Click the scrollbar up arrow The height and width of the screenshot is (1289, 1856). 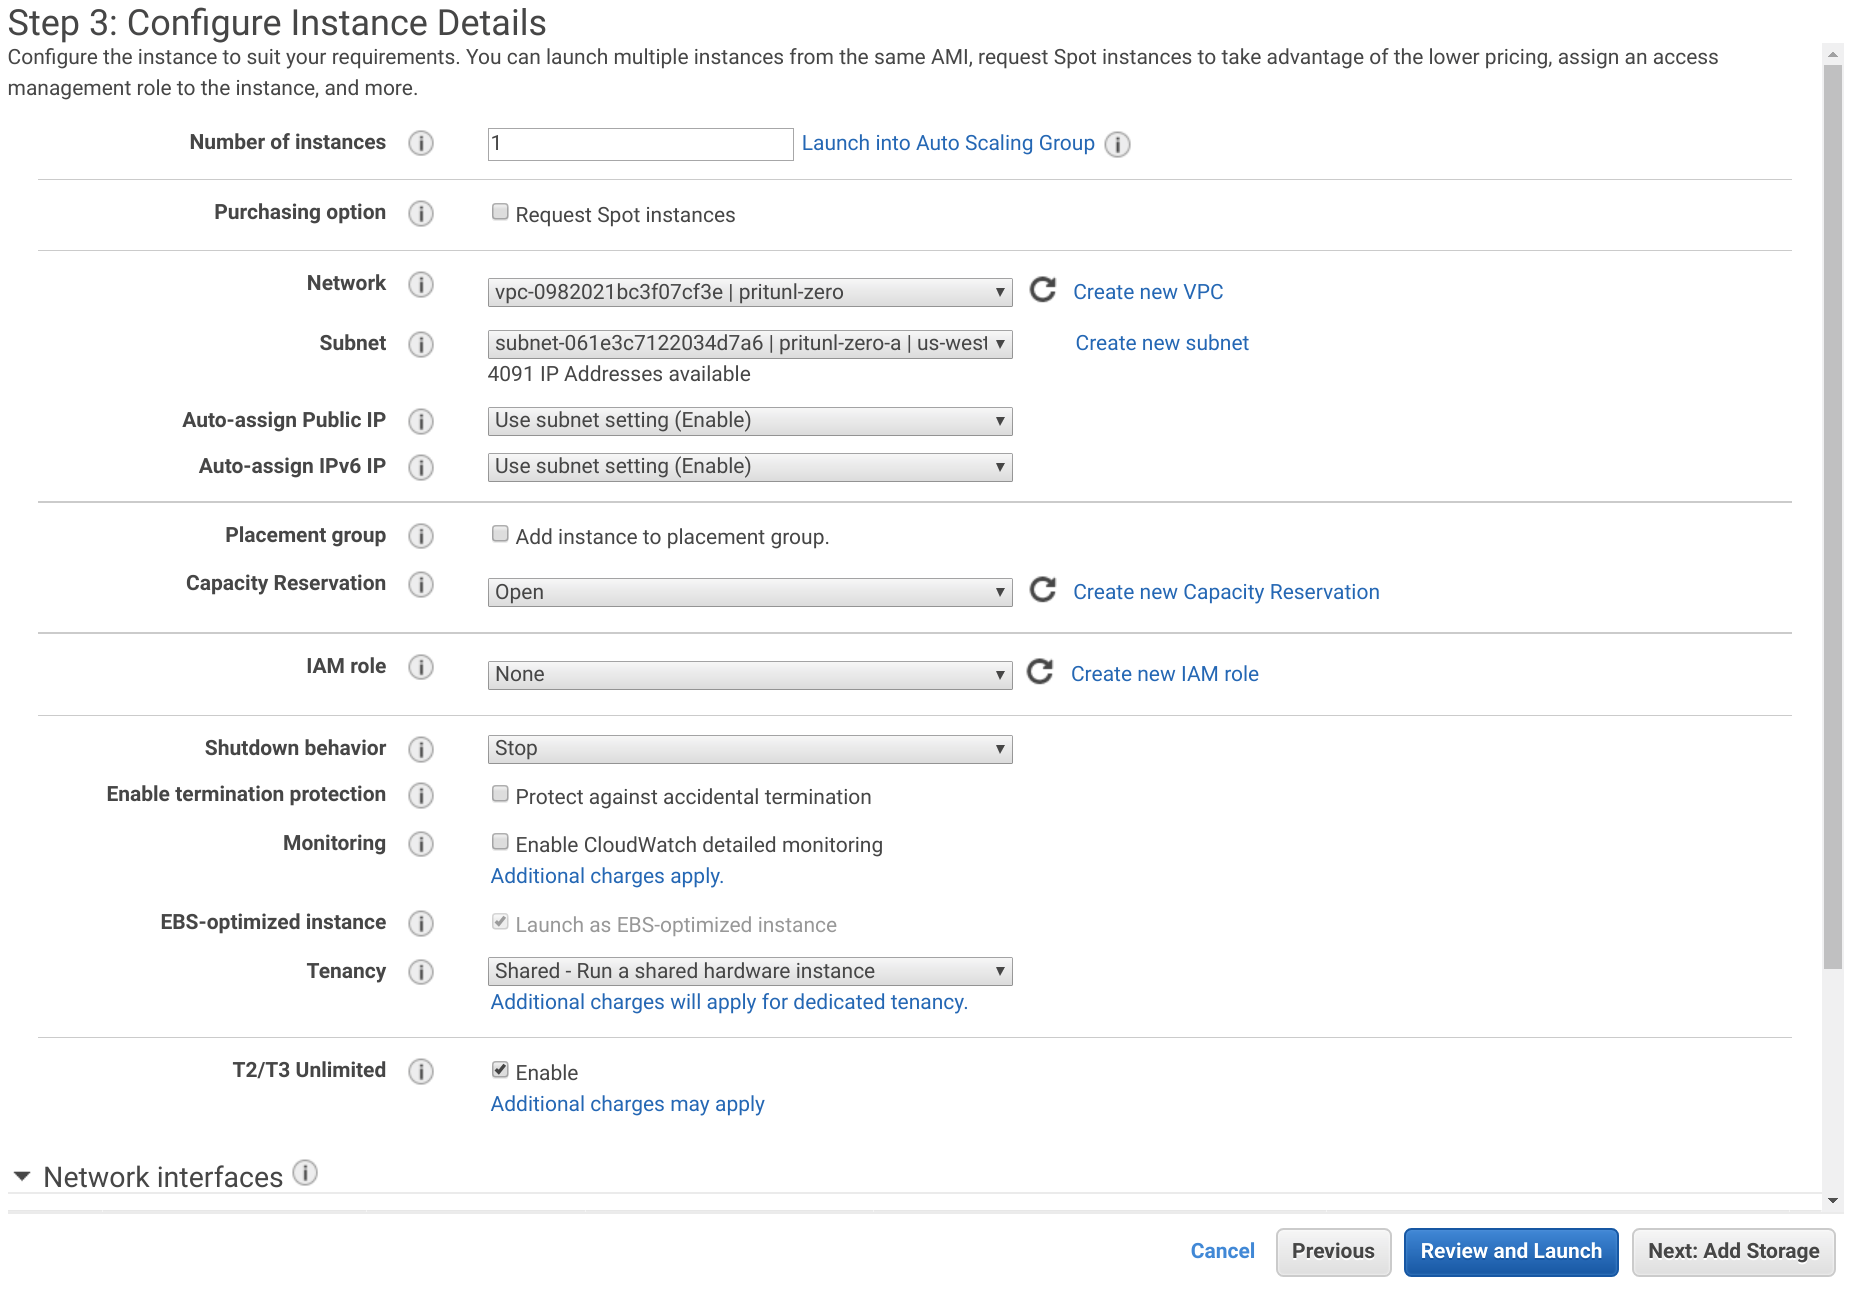pos(1833,54)
